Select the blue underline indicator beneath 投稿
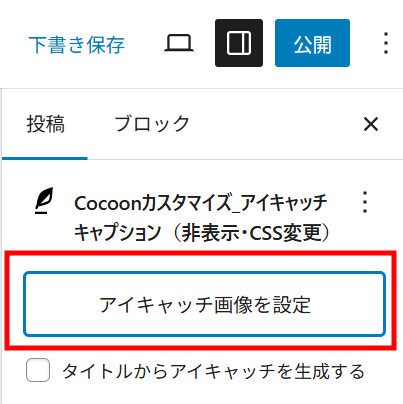The height and width of the screenshot is (404, 403). (45, 158)
